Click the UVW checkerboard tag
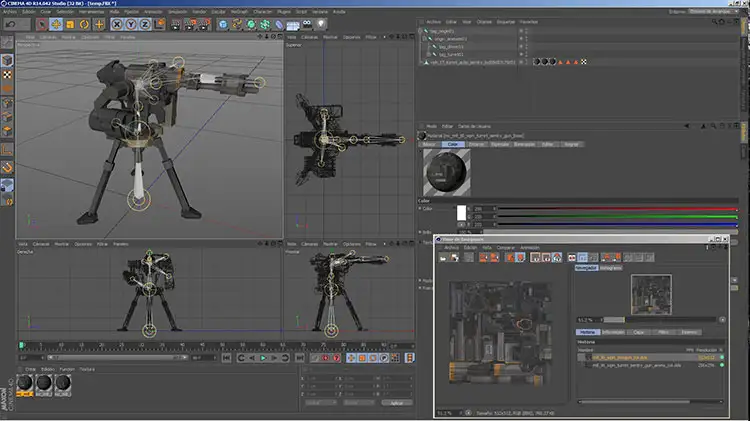This screenshot has width=750, height=421. (x=584, y=62)
